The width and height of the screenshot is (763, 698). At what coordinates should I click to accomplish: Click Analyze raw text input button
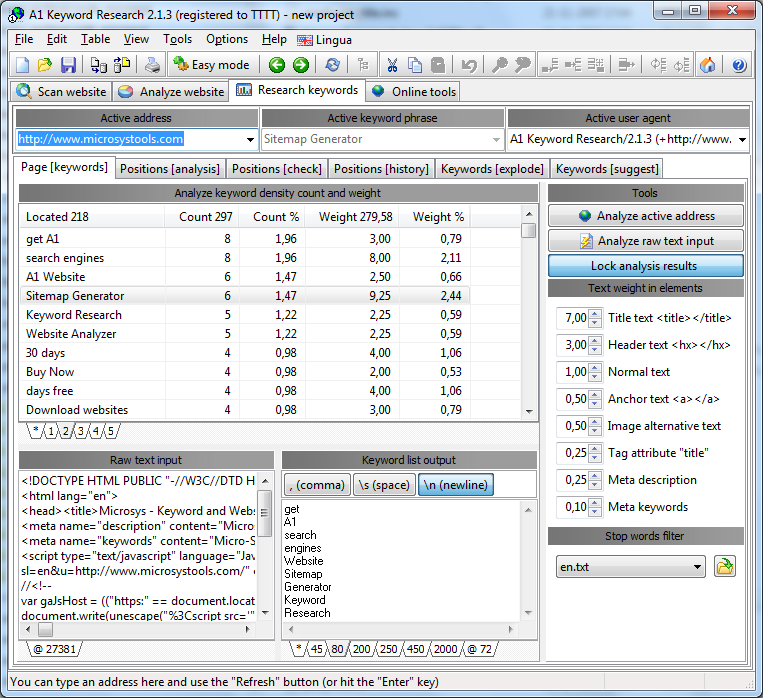tap(646, 241)
